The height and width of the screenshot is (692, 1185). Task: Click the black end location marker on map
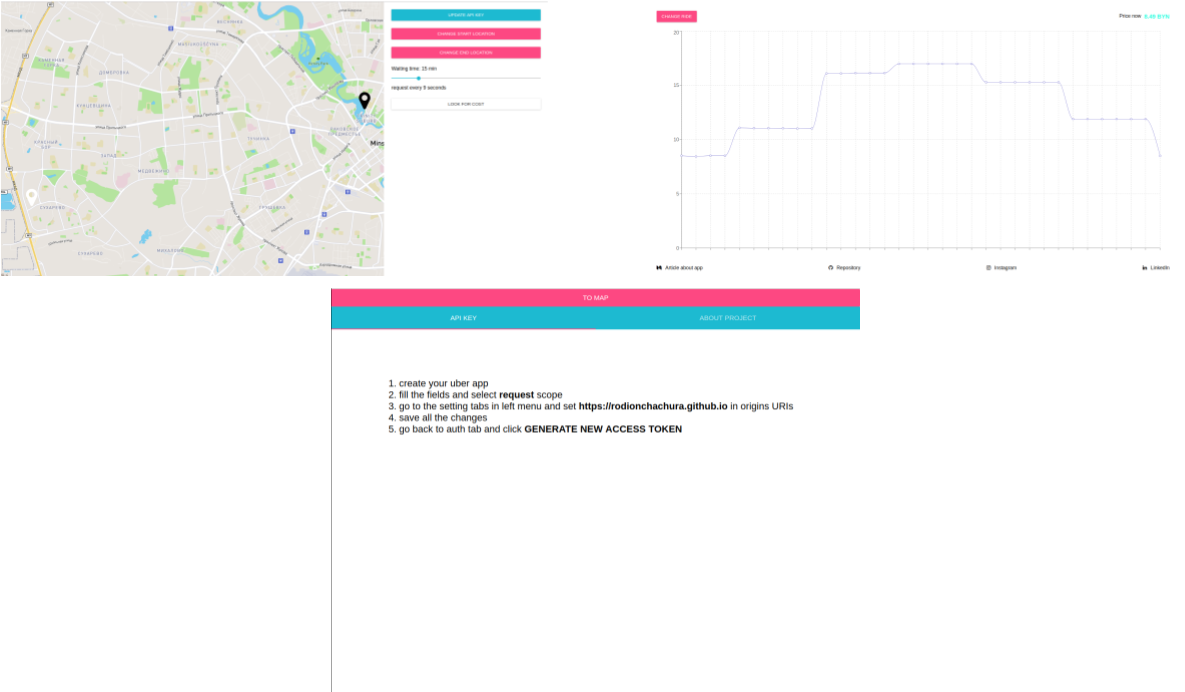click(364, 100)
